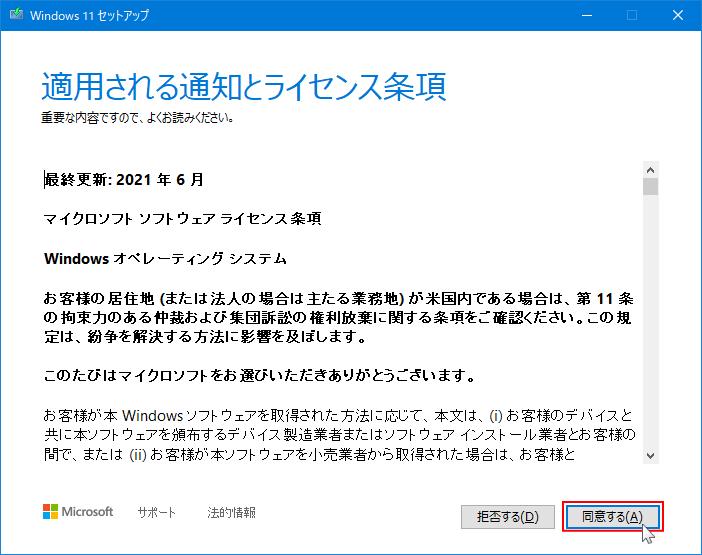Click the Windows オペレーティング システム line
Screen dimensions: 702x555
pos(165,259)
